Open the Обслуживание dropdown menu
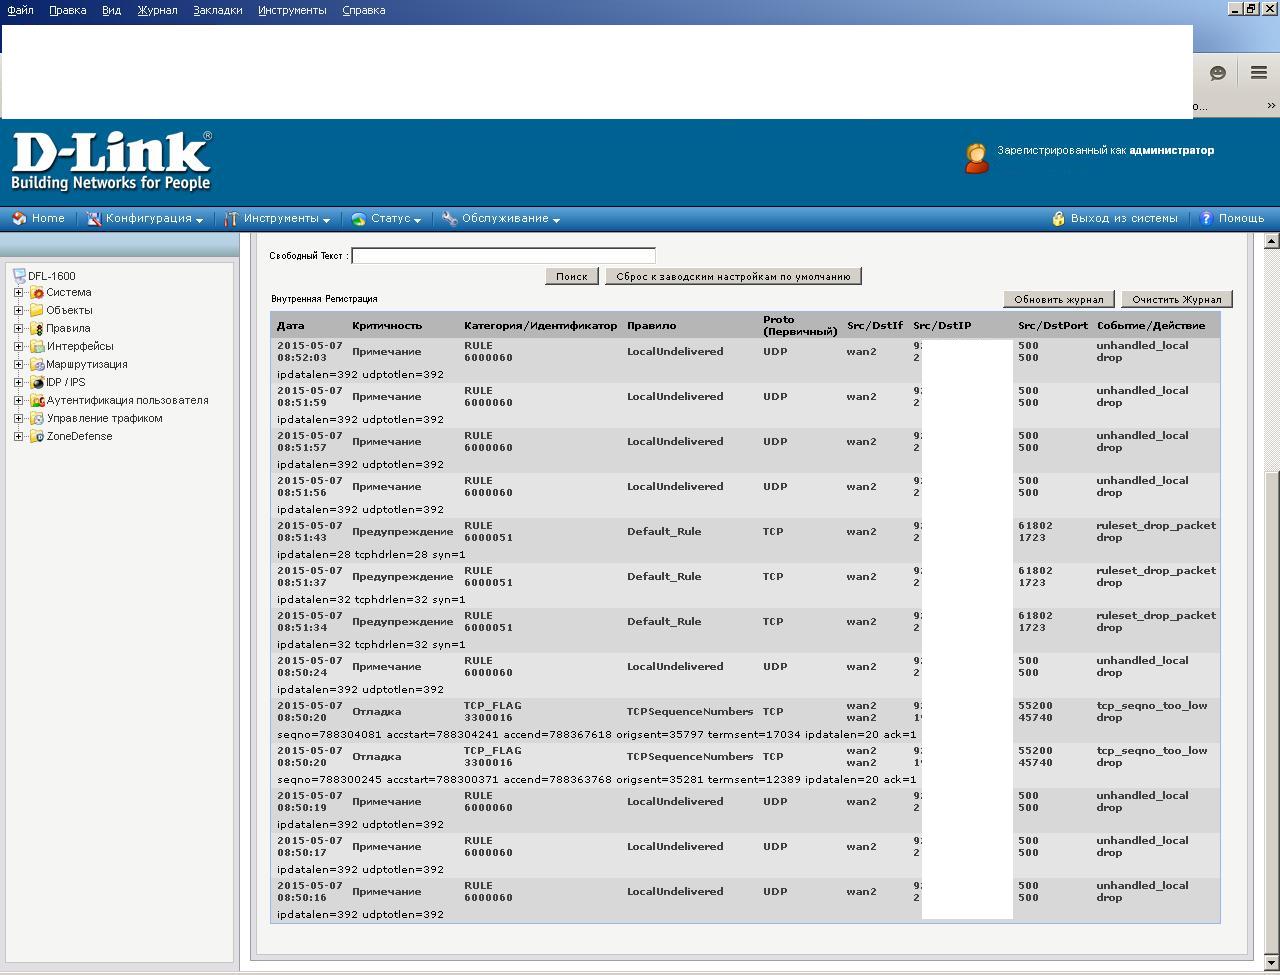The height and width of the screenshot is (975, 1280). pyautogui.click(x=501, y=218)
